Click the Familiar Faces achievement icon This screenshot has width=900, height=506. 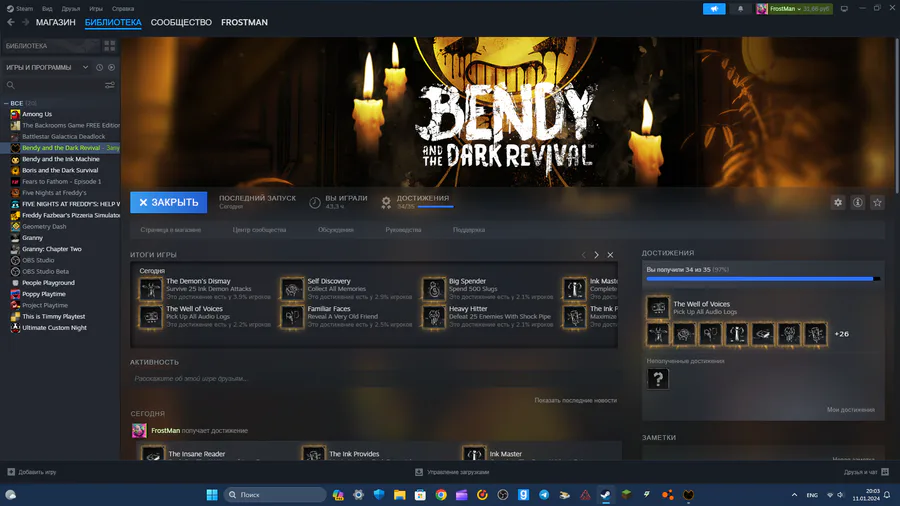click(292, 316)
